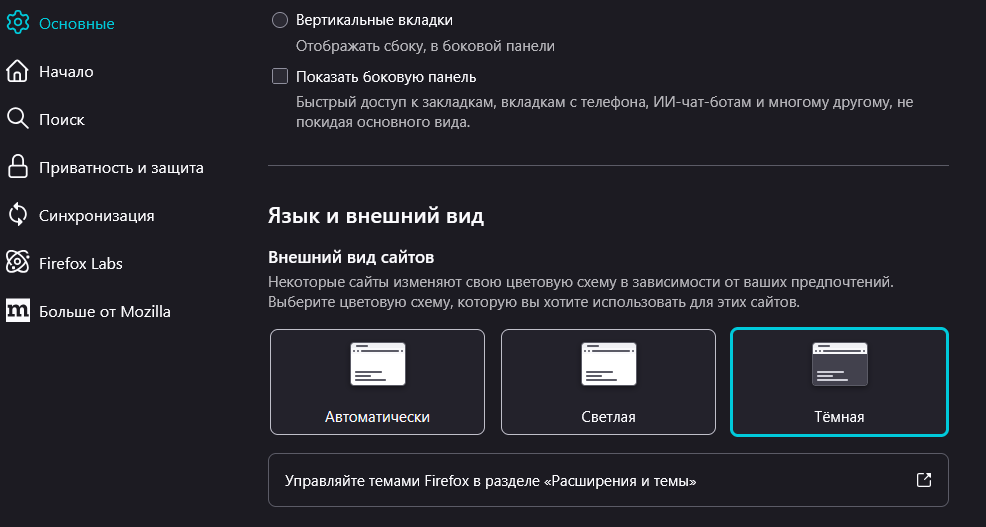This screenshot has height=527, width=986.
Task: Click the magnifier icon for Поиск
Action: click(17, 119)
